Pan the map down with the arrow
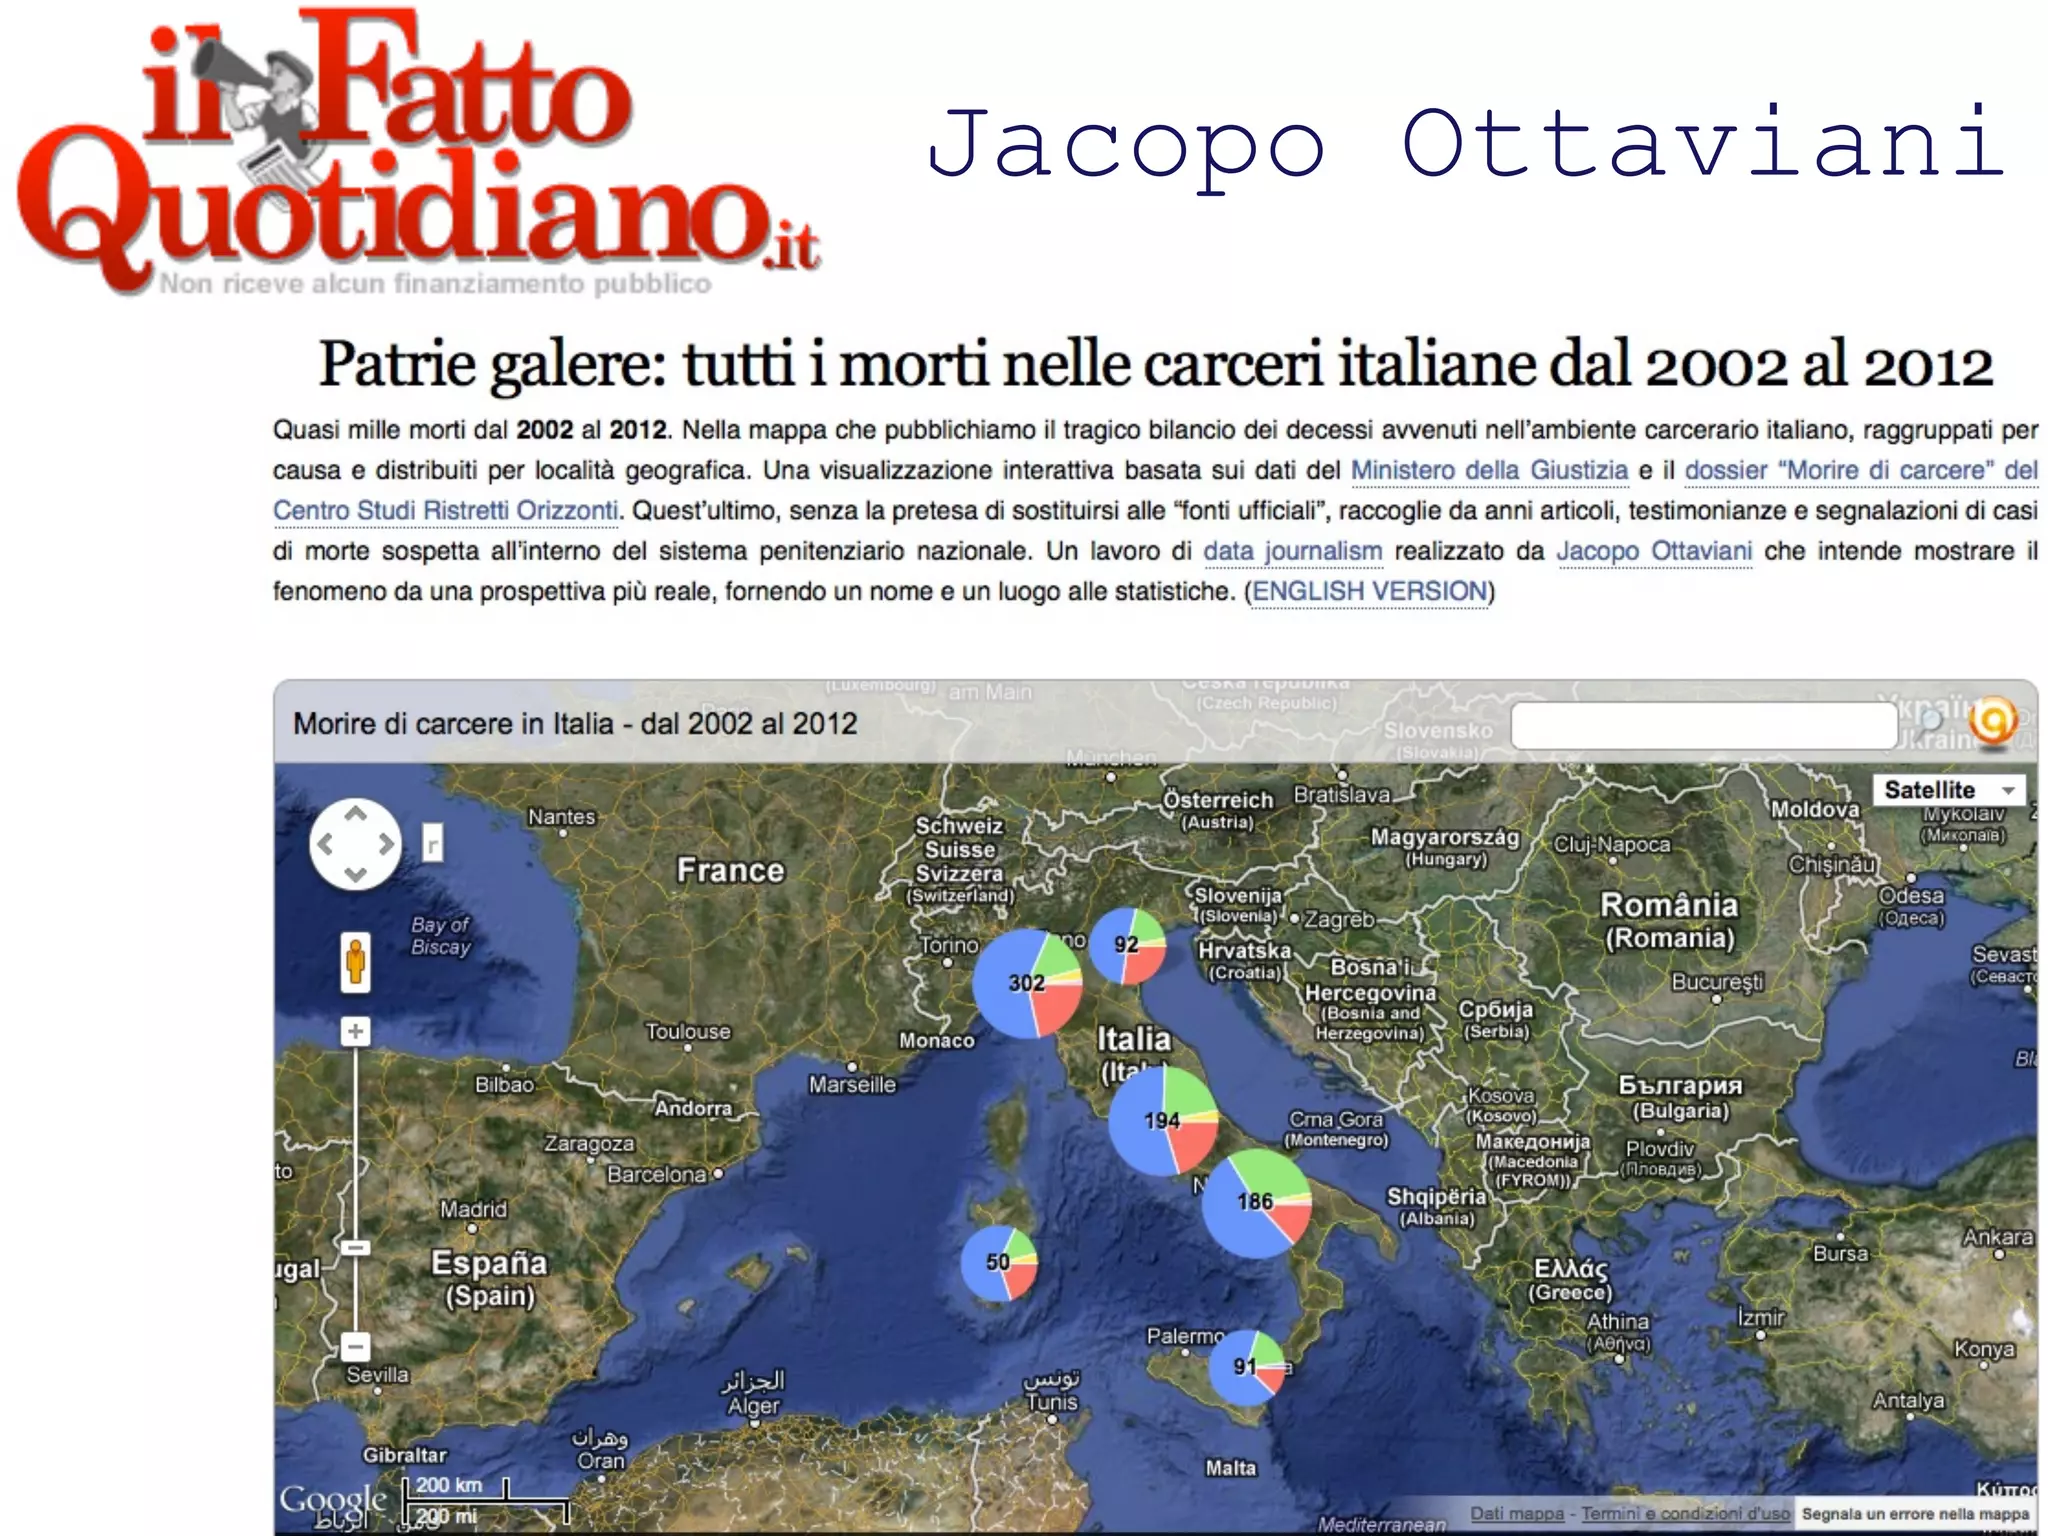This screenshot has height=1536, width=2048. tap(355, 875)
